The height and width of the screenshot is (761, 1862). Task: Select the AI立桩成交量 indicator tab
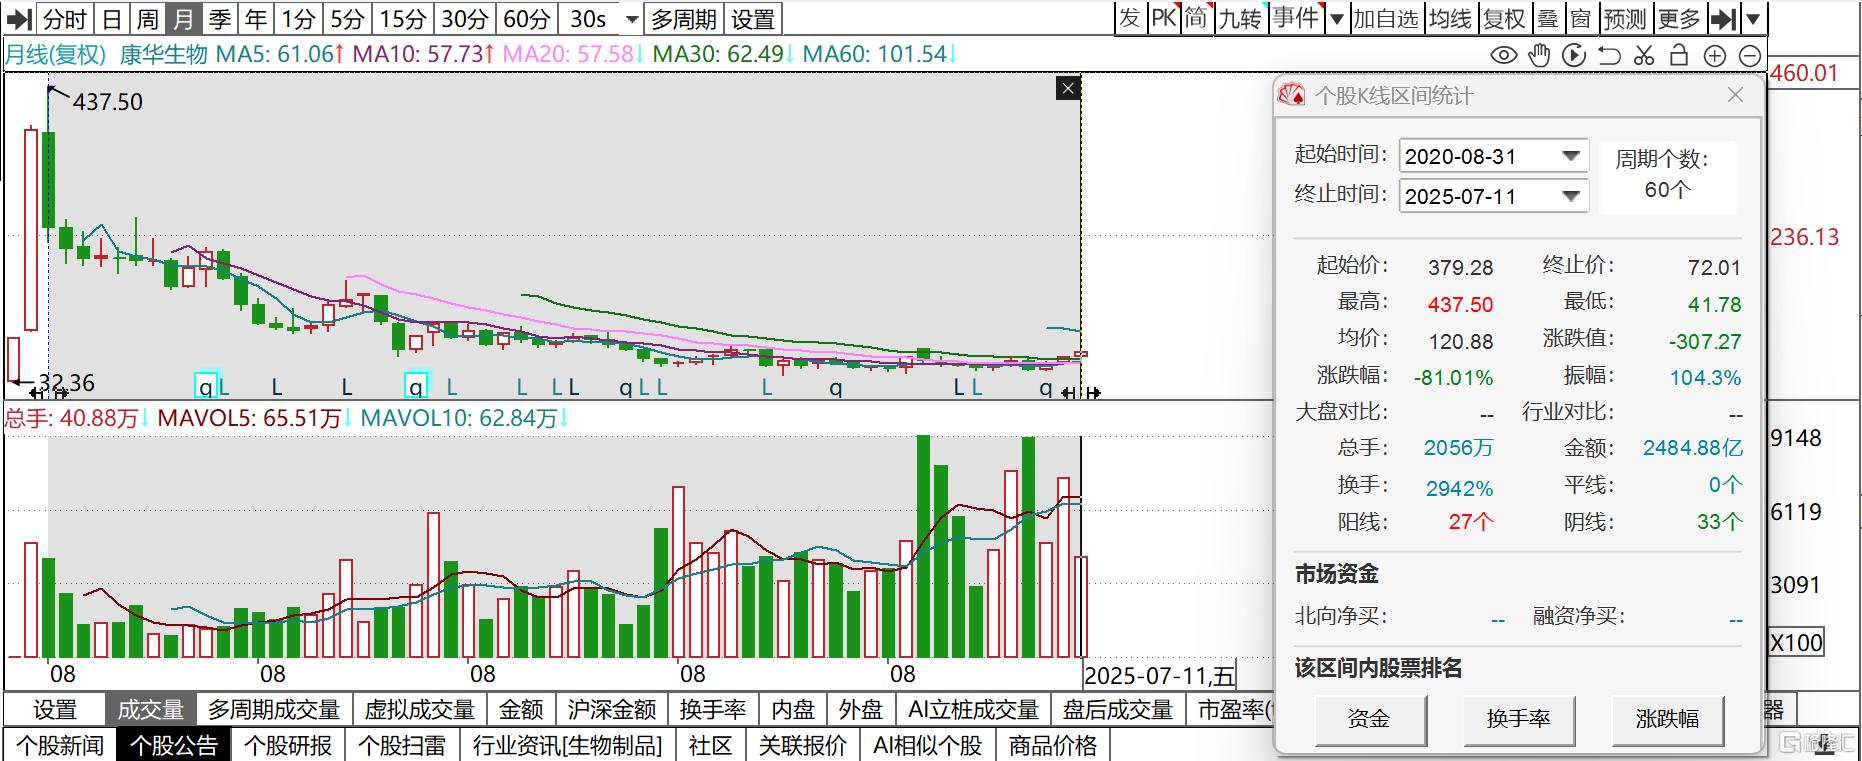point(973,710)
